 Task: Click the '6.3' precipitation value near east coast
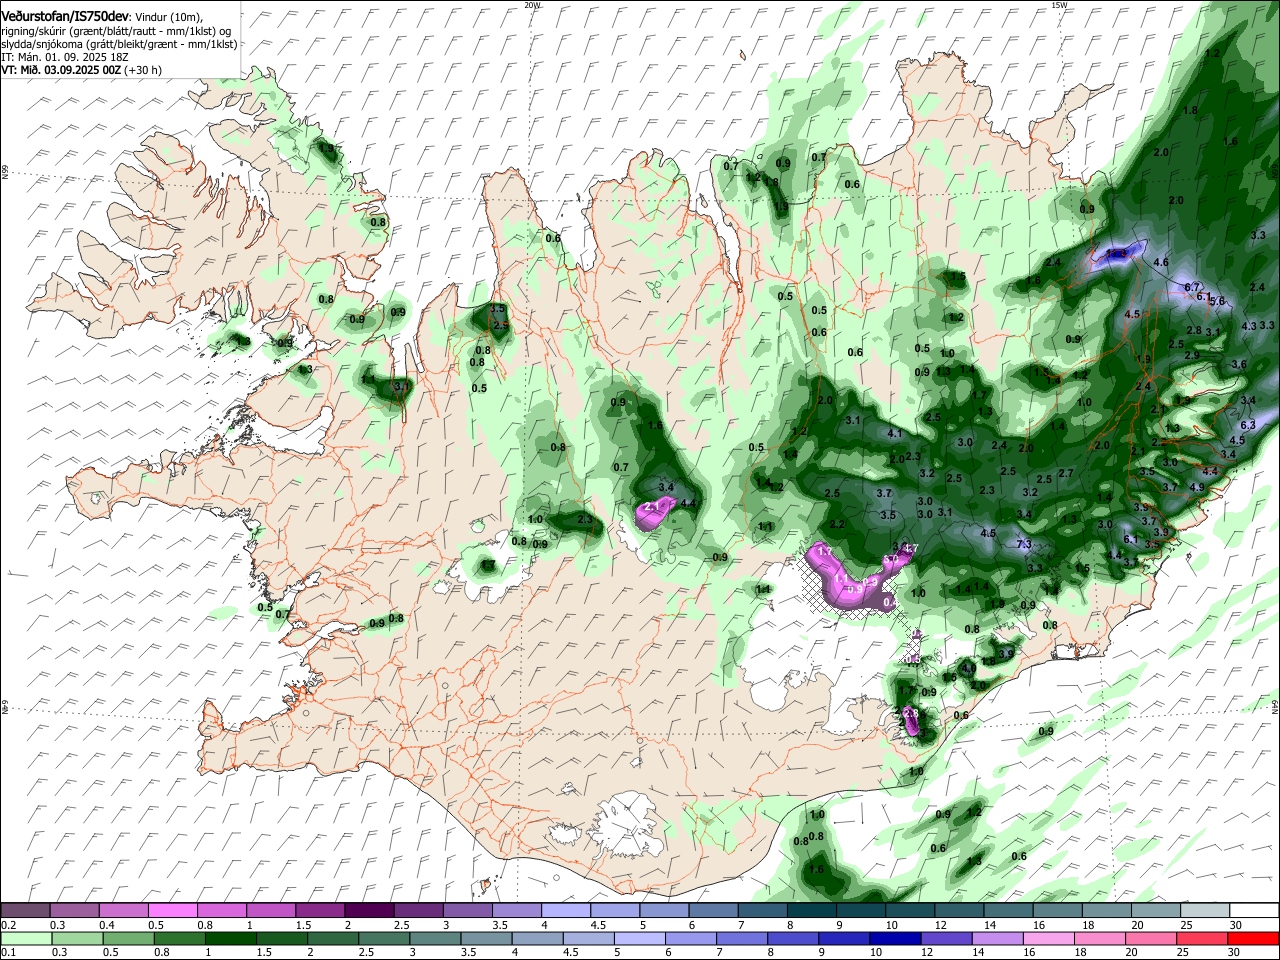pos(1247,425)
